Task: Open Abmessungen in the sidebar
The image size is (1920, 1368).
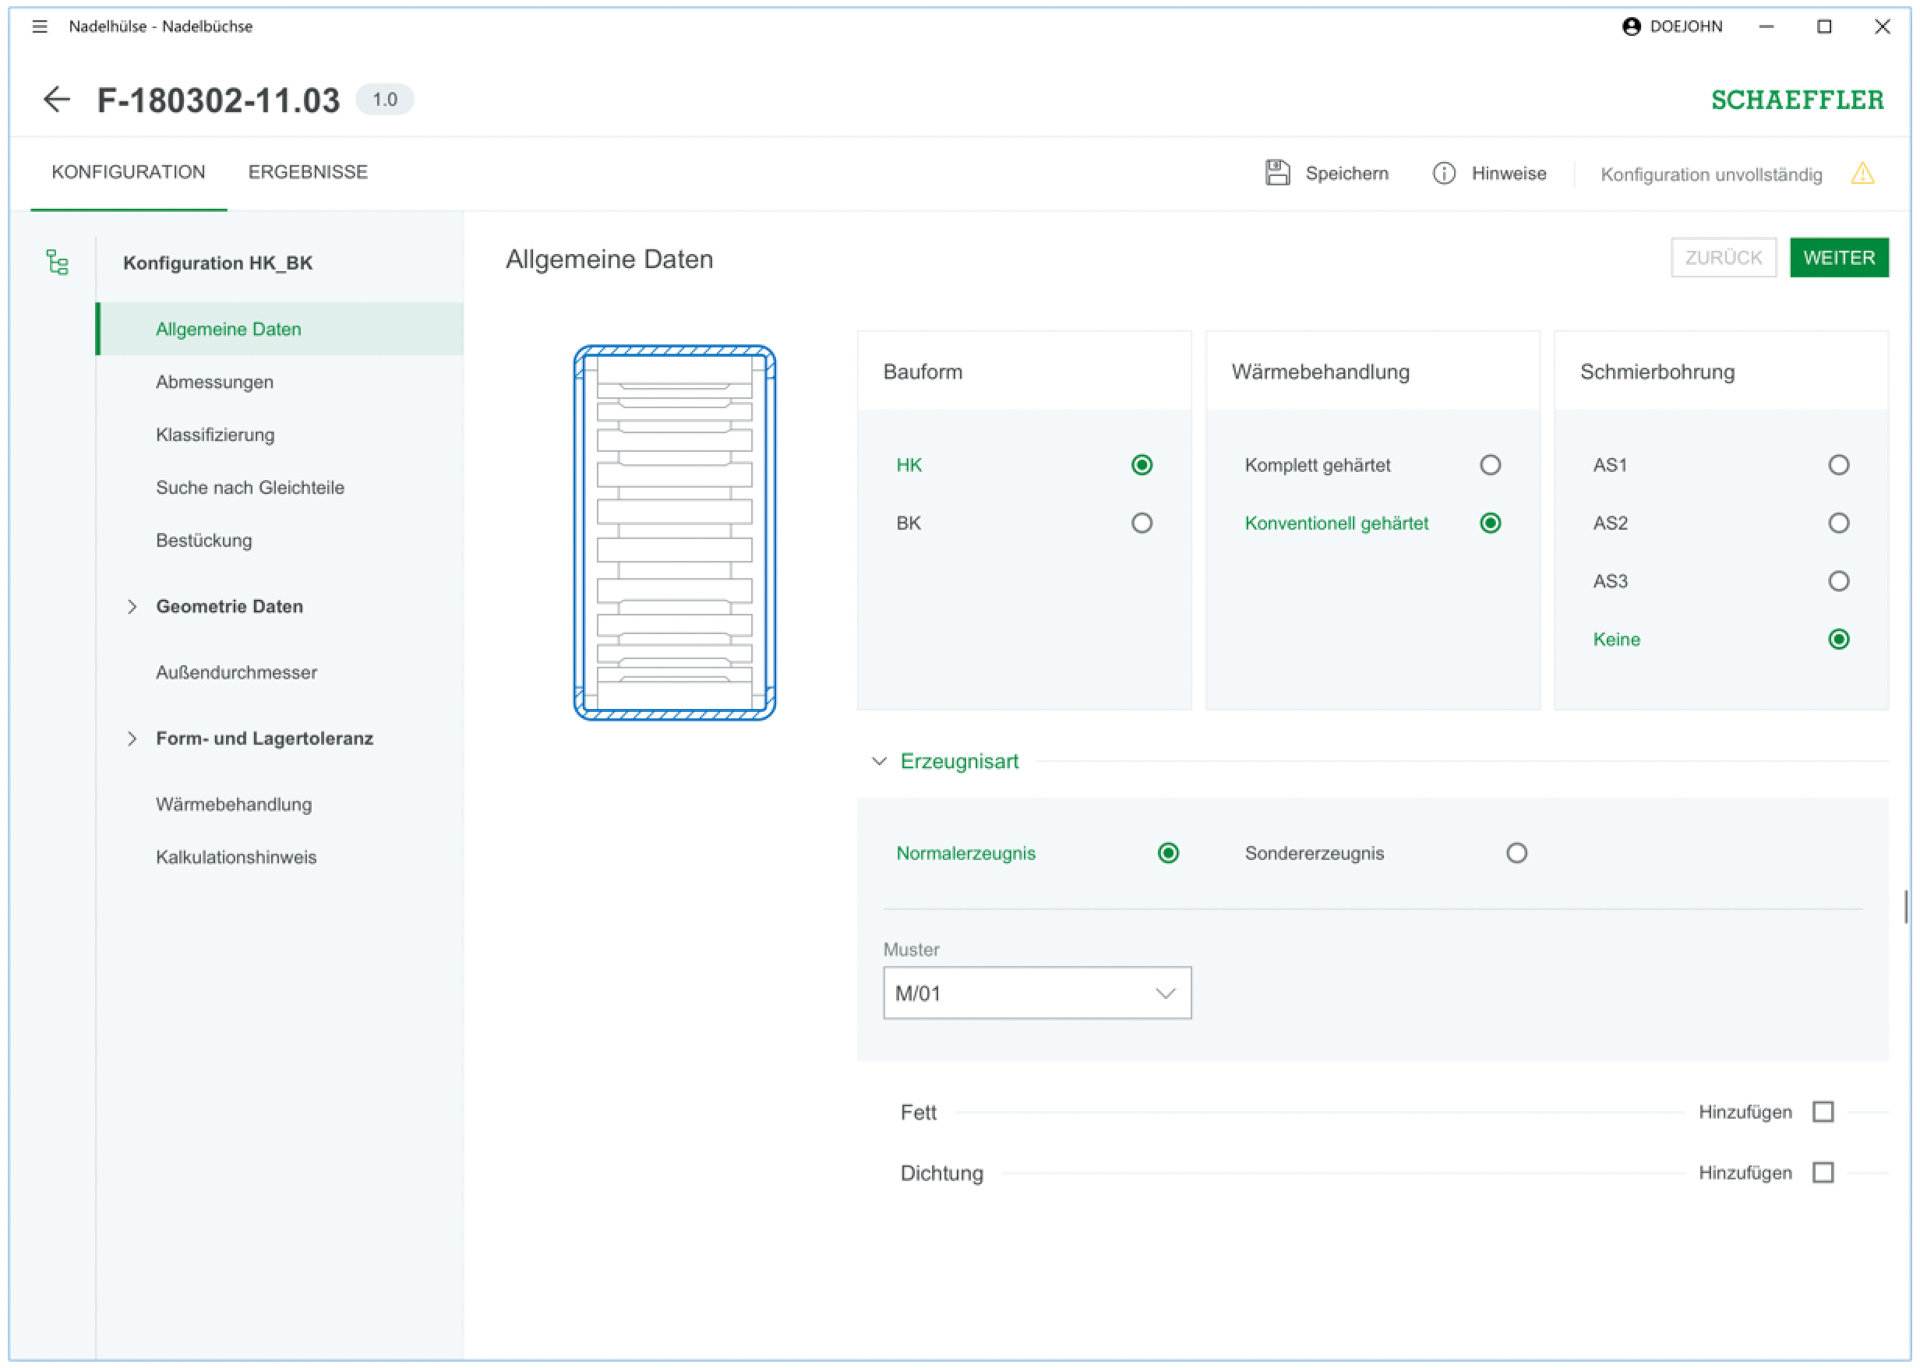Action: (x=214, y=382)
